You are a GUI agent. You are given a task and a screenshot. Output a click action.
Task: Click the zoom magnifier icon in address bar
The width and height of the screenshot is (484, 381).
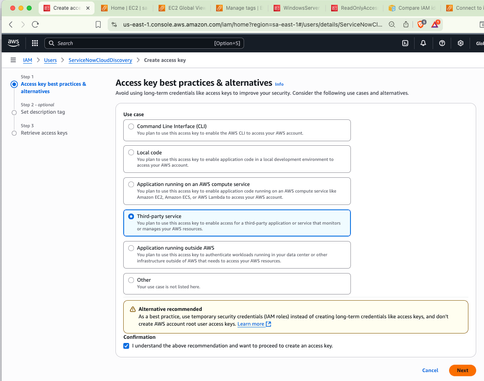(392, 24)
